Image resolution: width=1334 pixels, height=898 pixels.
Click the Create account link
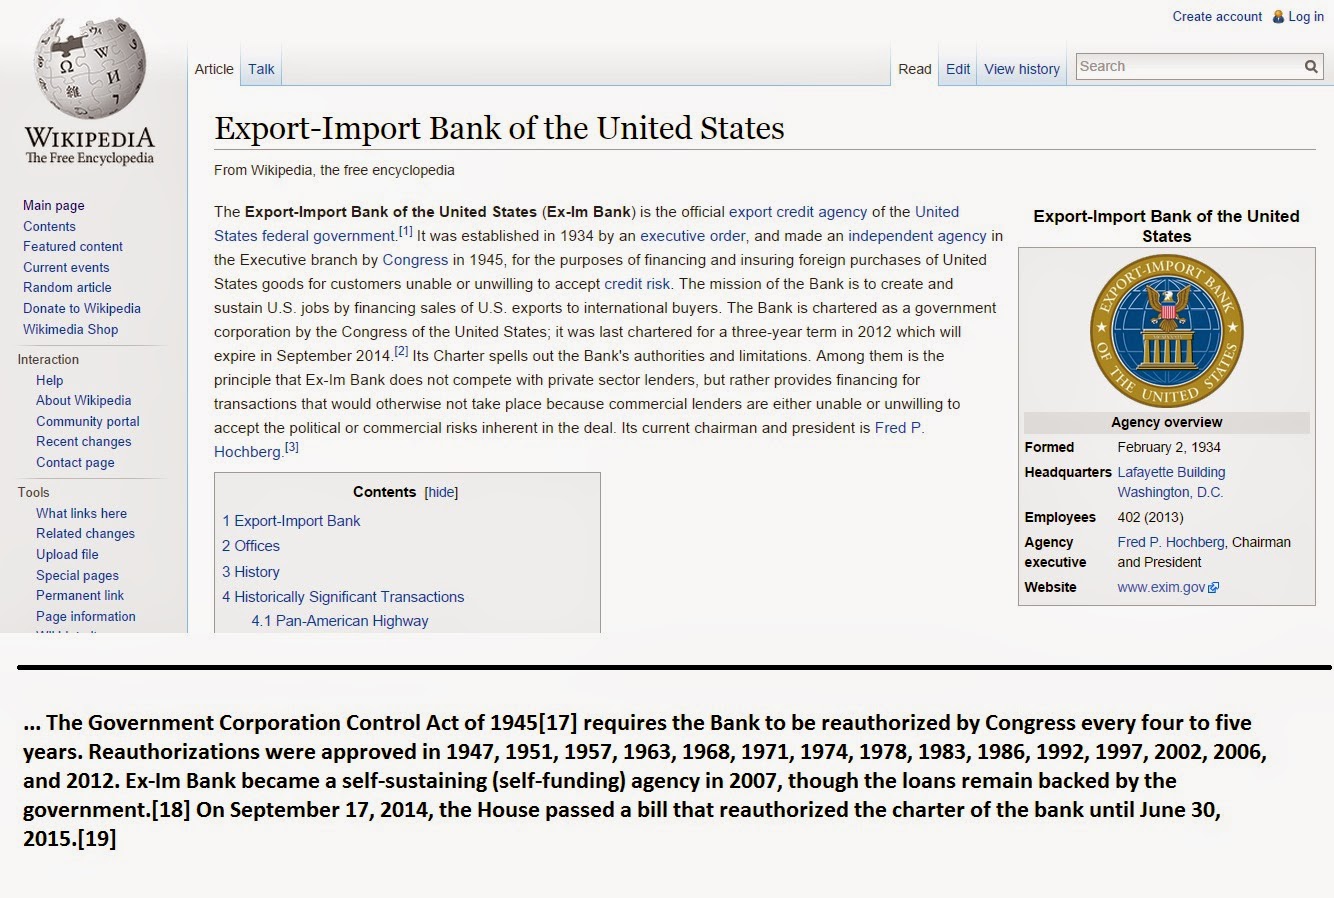[x=1217, y=16]
